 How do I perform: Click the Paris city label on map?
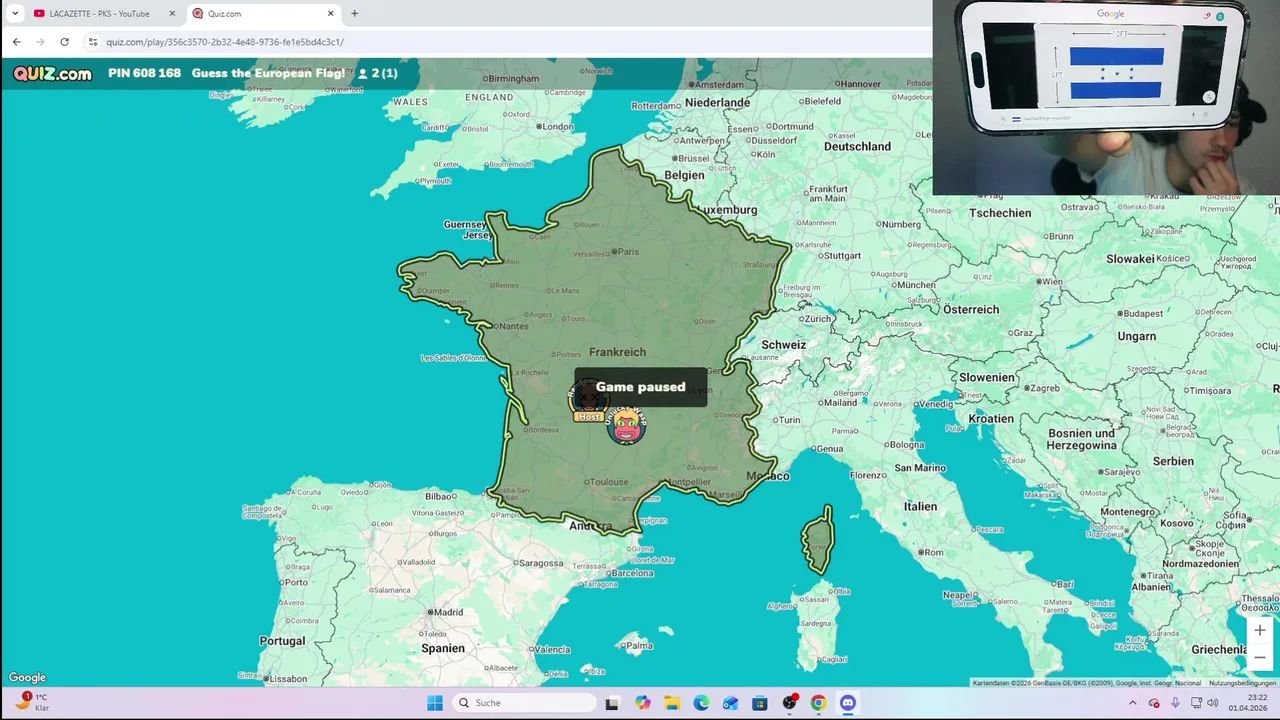pyautogui.click(x=627, y=251)
